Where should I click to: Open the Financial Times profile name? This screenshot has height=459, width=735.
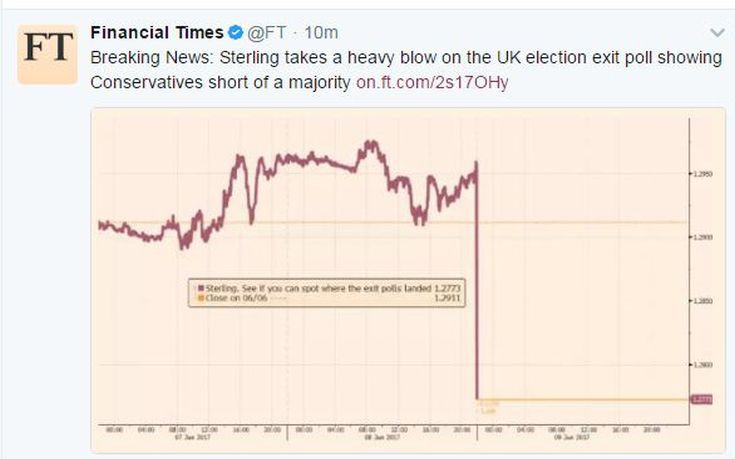pyautogui.click(x=156, y=33)
